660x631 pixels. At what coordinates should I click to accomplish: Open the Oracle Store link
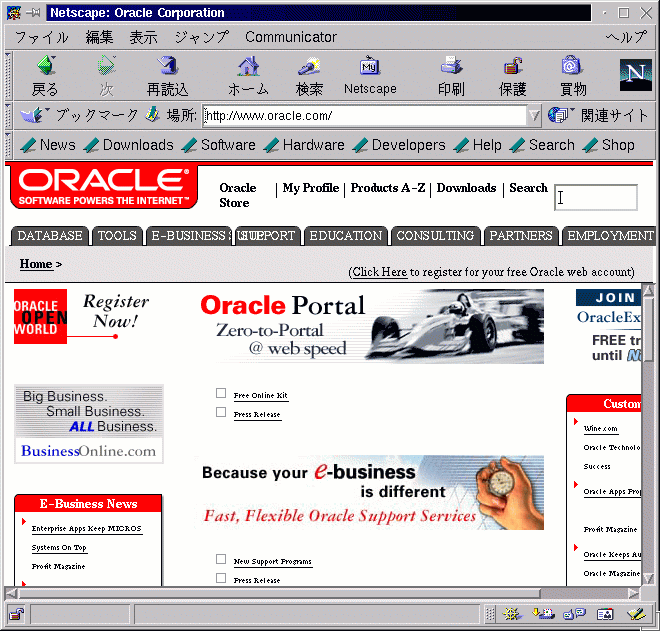pyautogui.click(x=237, y=195)
